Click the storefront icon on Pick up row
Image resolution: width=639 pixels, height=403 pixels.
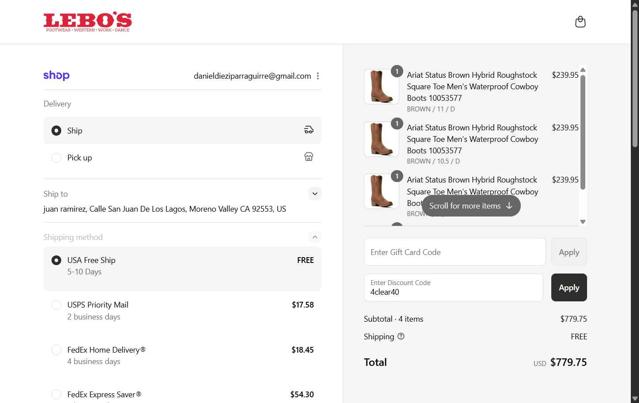click(x=308, y=157)
